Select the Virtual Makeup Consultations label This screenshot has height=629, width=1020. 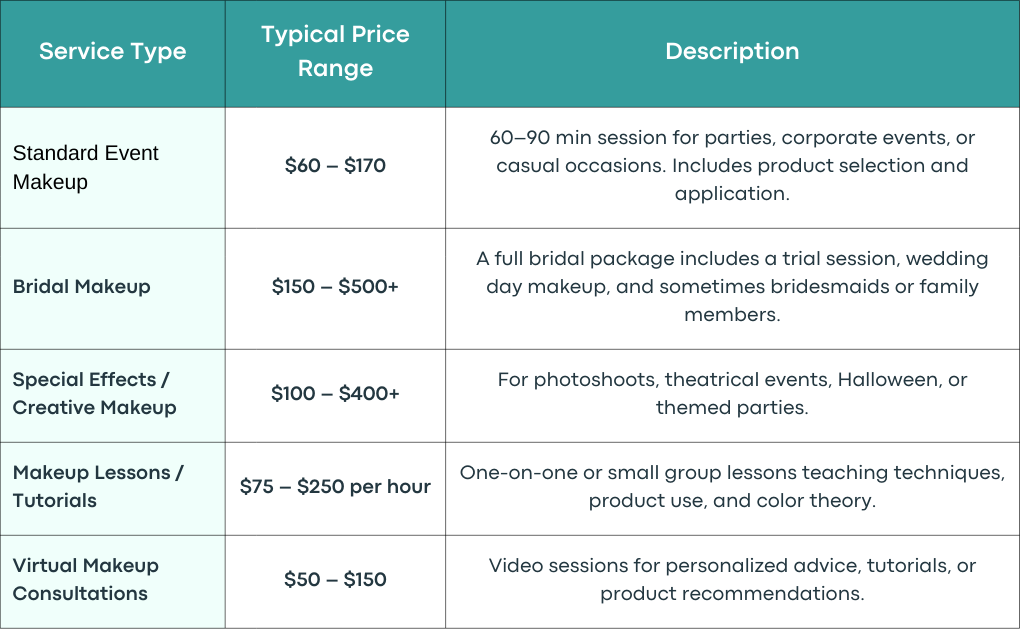[85, 579]
